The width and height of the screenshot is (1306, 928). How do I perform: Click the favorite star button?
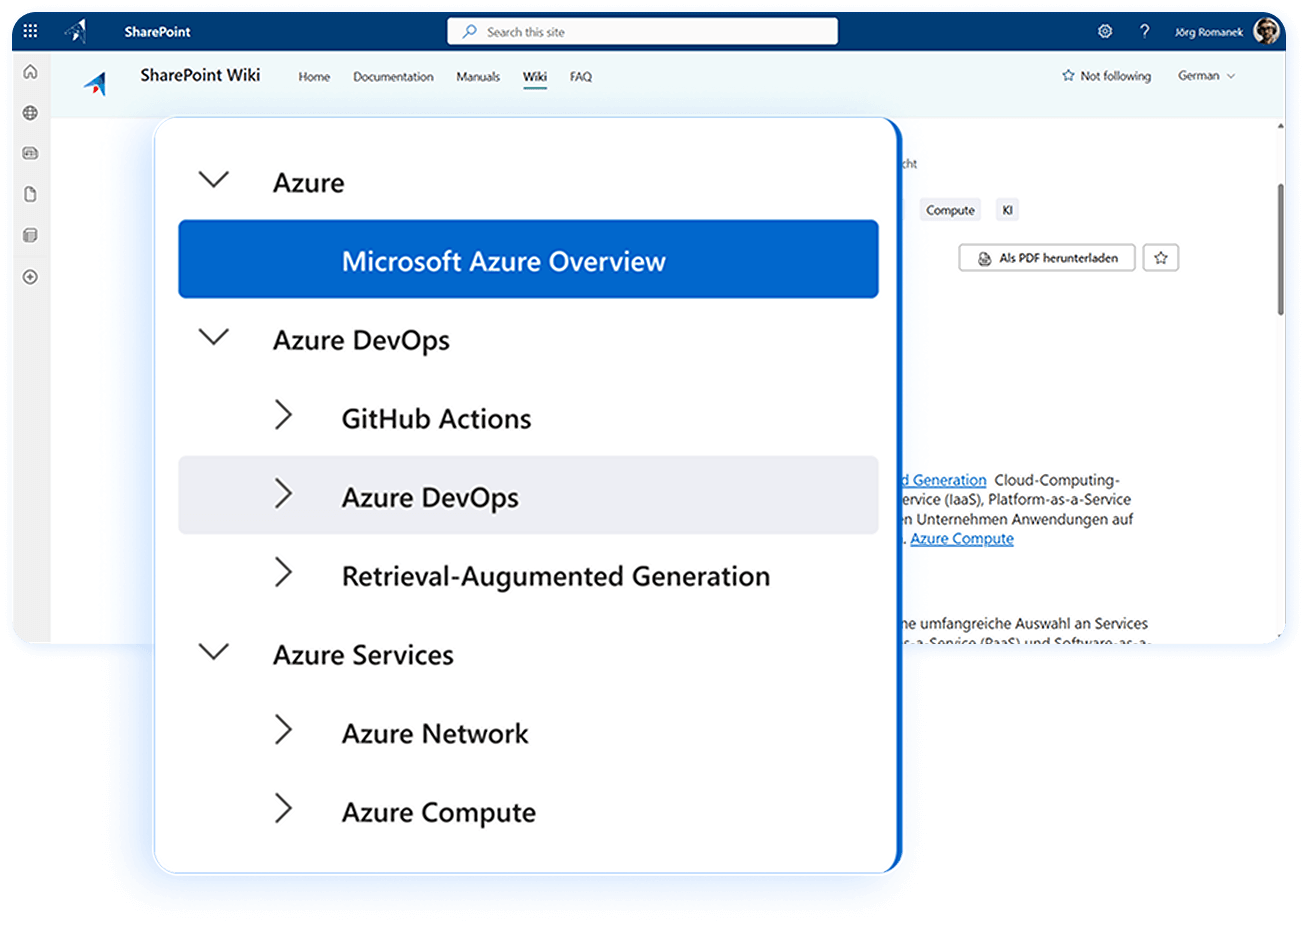1161,258
